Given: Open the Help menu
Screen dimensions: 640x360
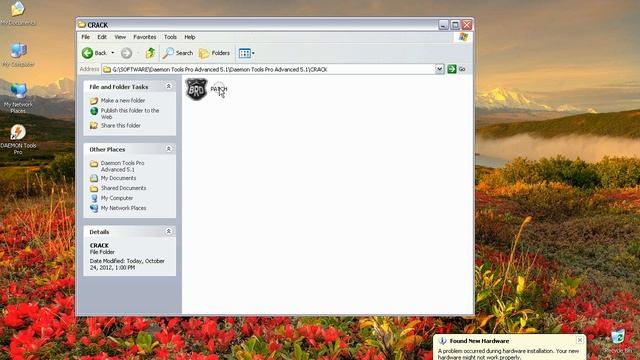Looking at the screenshot, I should pos(190,37).
